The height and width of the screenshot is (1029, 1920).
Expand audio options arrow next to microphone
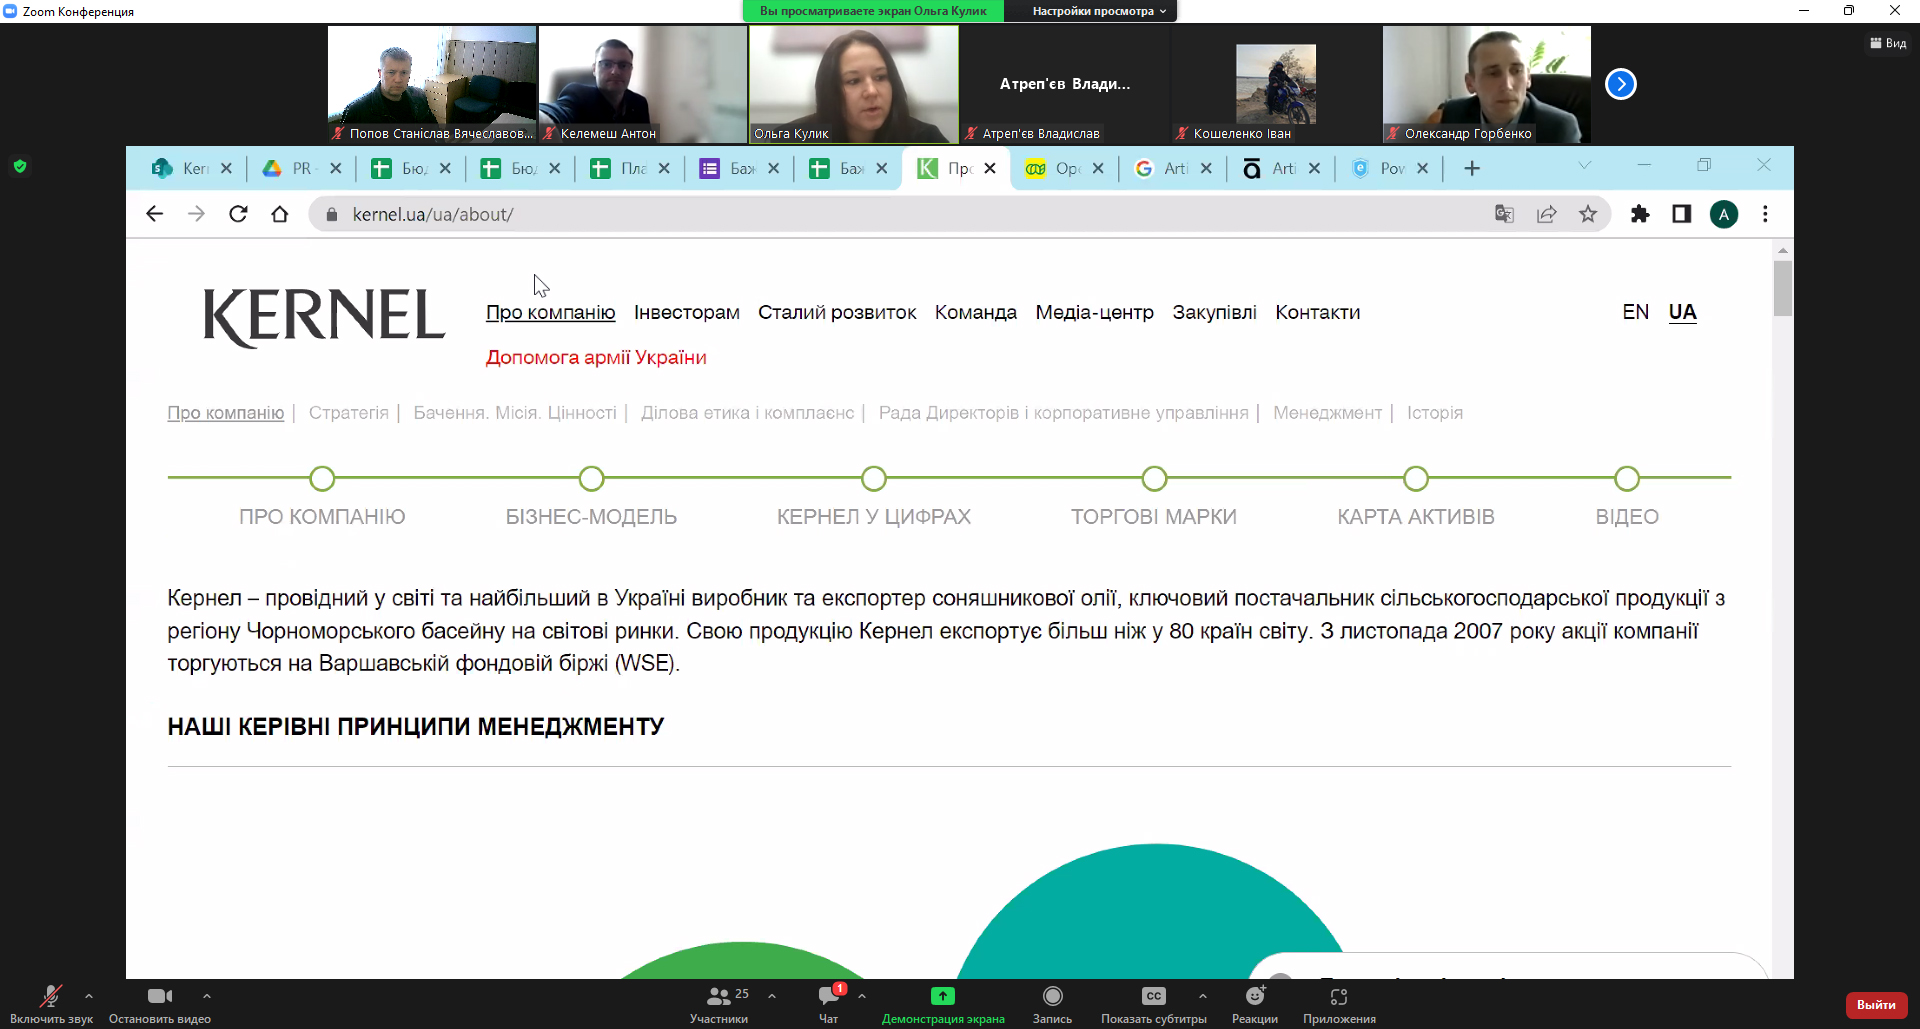[x=89, y=996]
